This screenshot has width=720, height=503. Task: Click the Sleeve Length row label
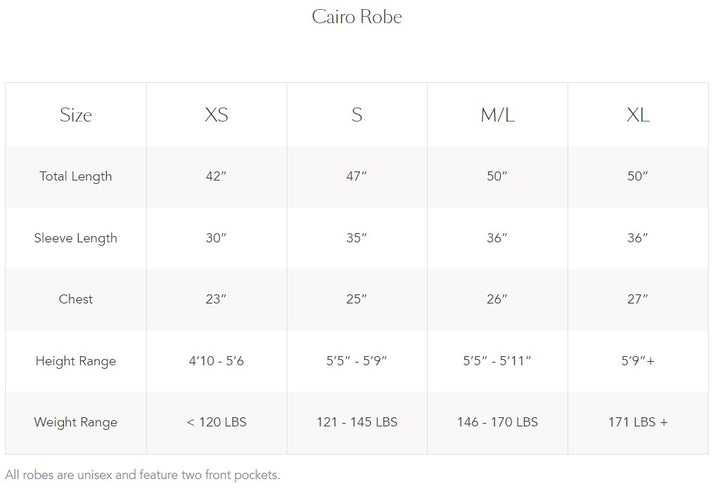click(76, 238)
